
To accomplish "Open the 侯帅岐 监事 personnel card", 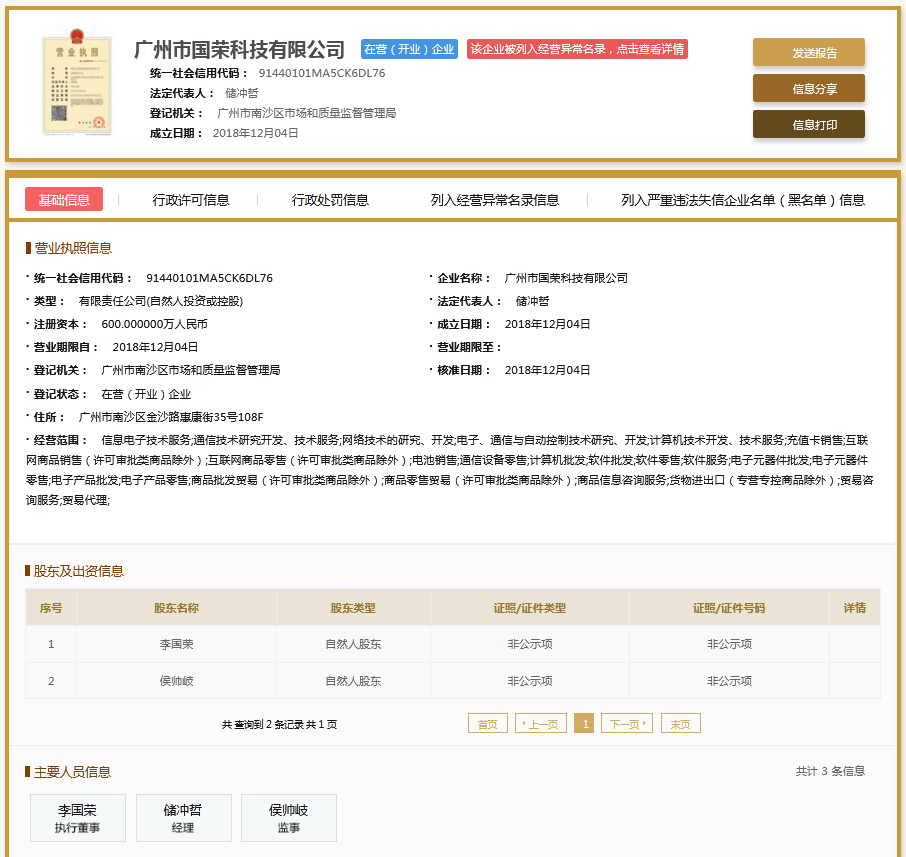I will click(289, 818).
